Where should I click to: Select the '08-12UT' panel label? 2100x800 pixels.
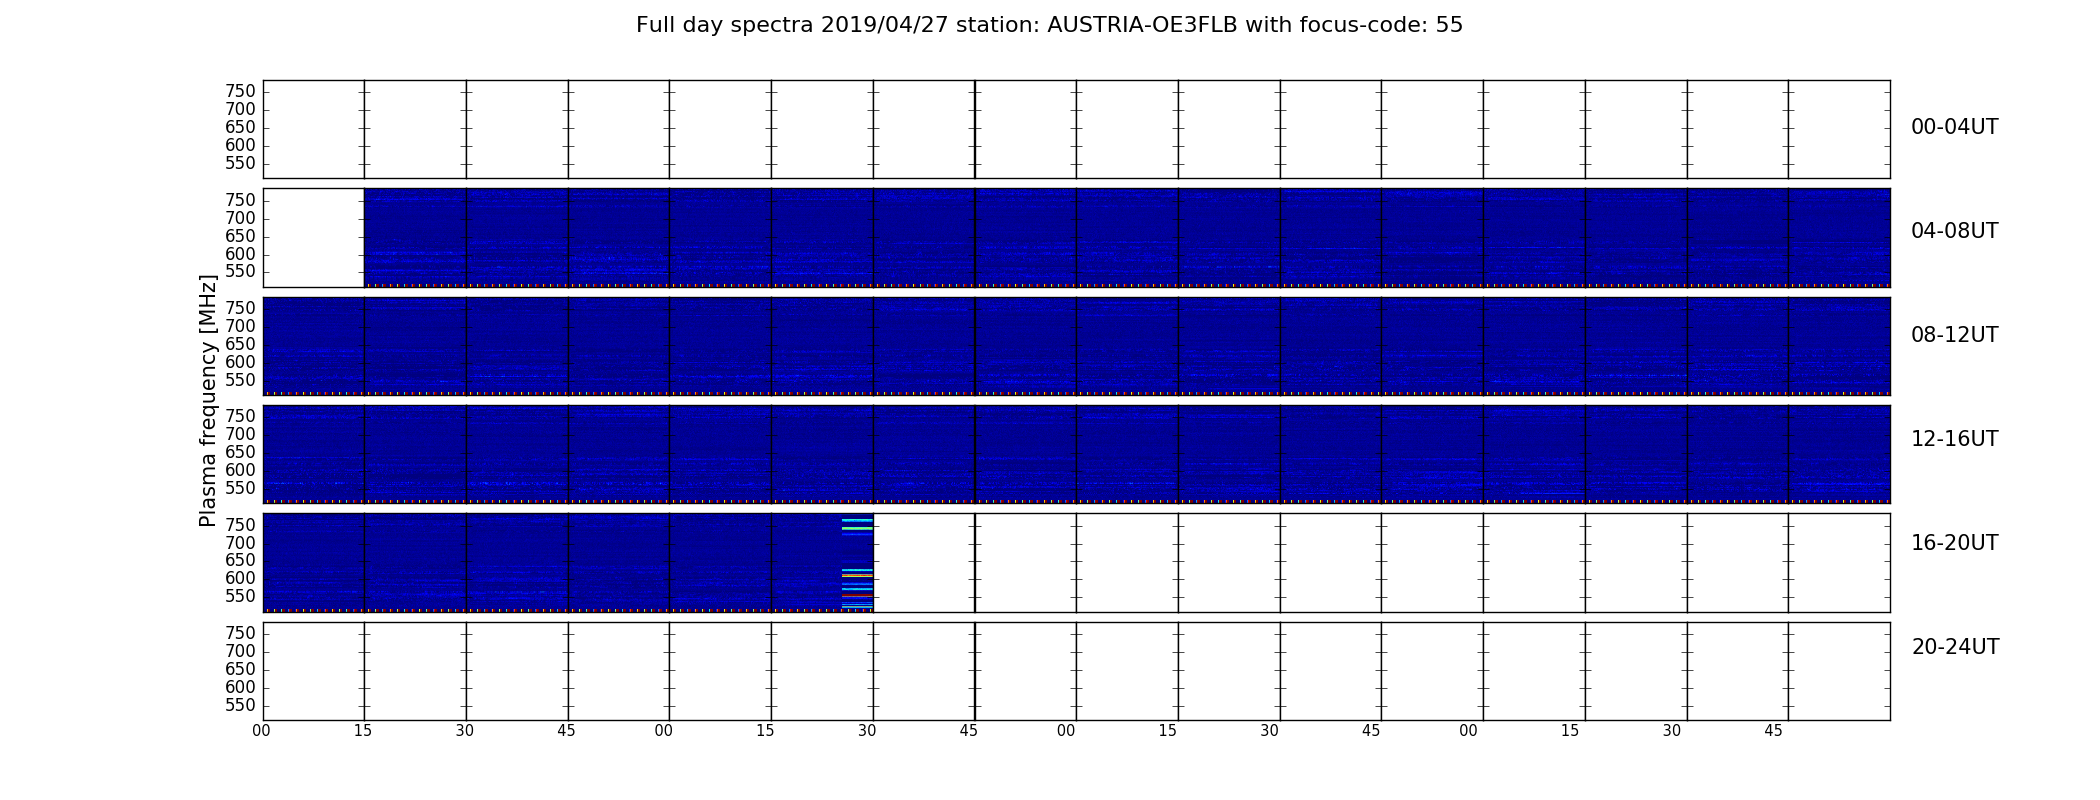1954,335
